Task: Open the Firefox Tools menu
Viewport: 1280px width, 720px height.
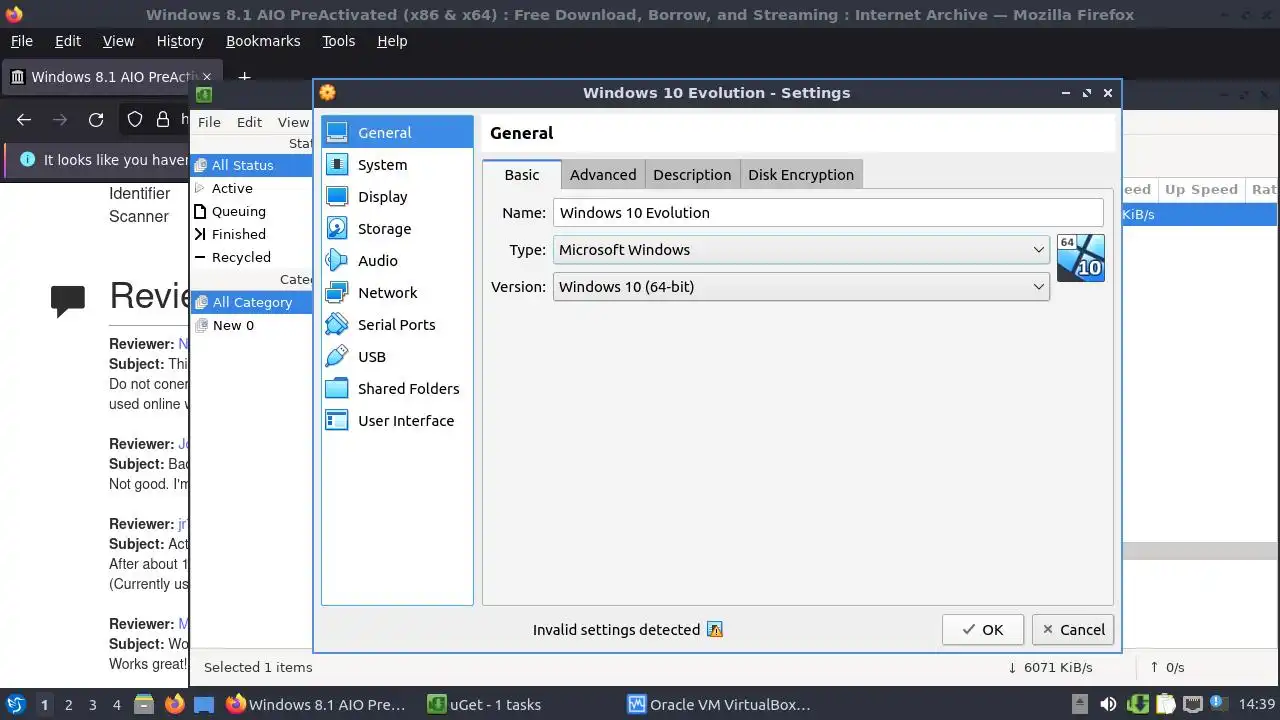Action: coord(338,41)
